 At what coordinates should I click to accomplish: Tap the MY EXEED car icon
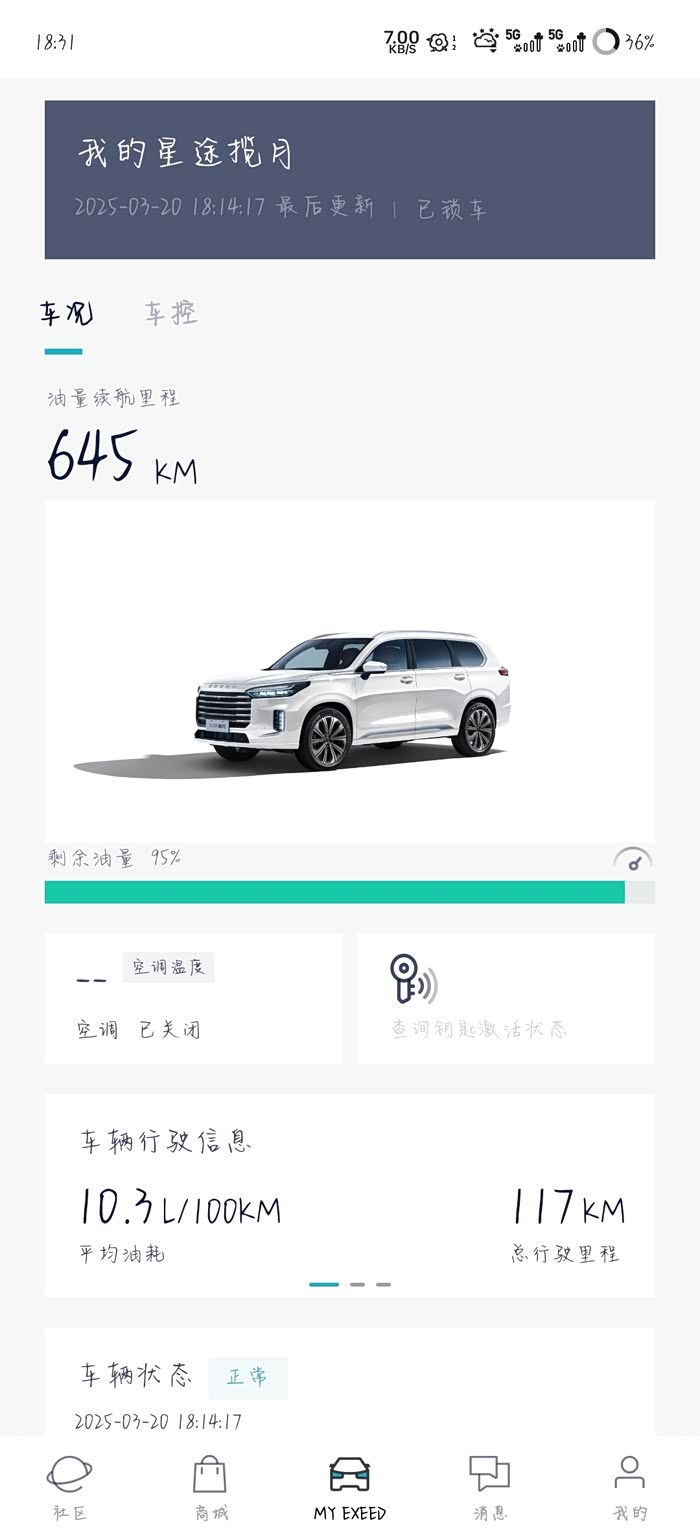(x=350, y=1474)
